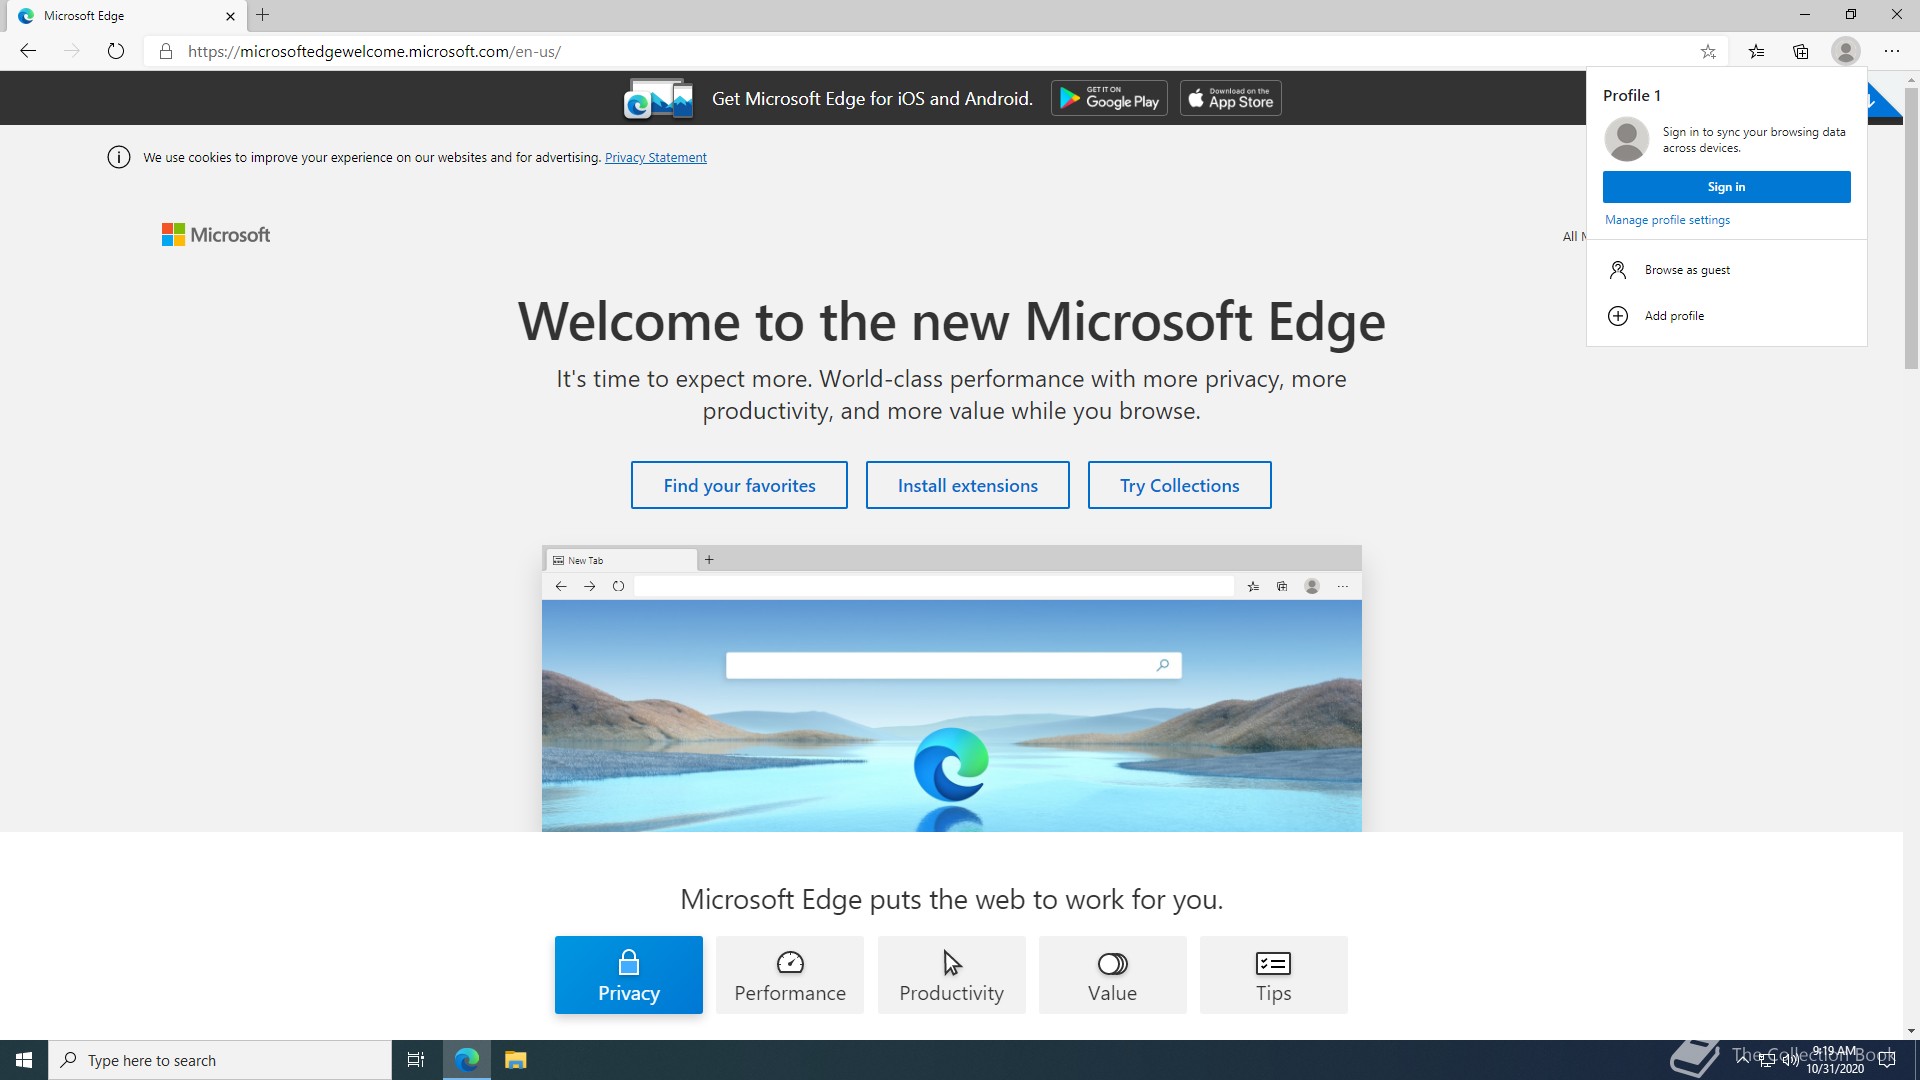This screenshot has height=1080, width=1920.
Task: Refresh the page with the reload icon
Action: point(116,51)
